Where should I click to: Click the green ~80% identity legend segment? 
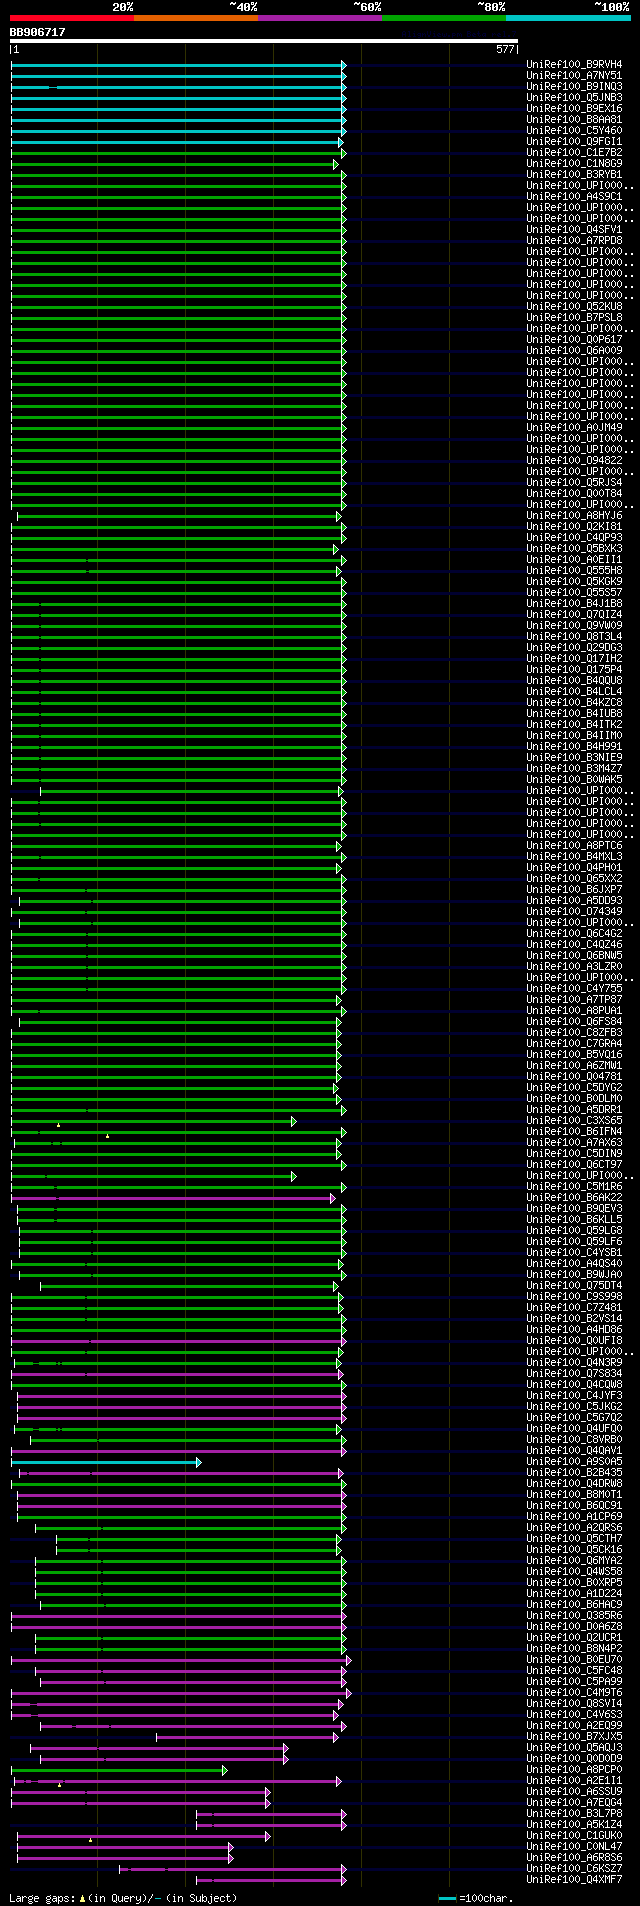coord(444,17)
